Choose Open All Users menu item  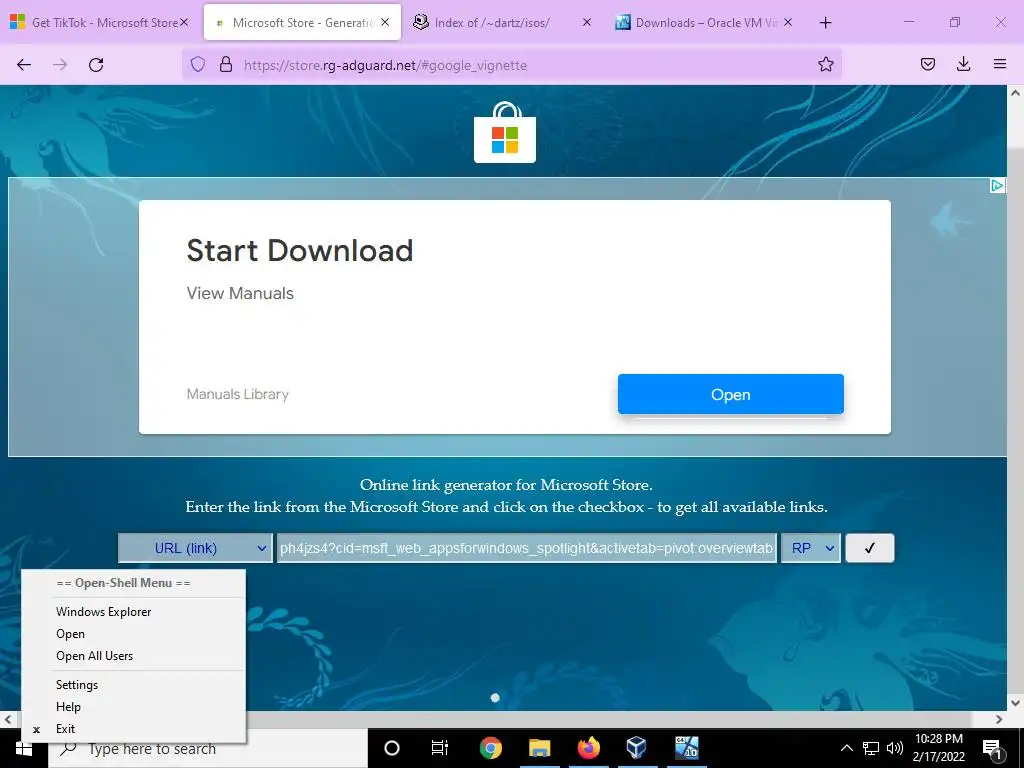click(134, 656)
